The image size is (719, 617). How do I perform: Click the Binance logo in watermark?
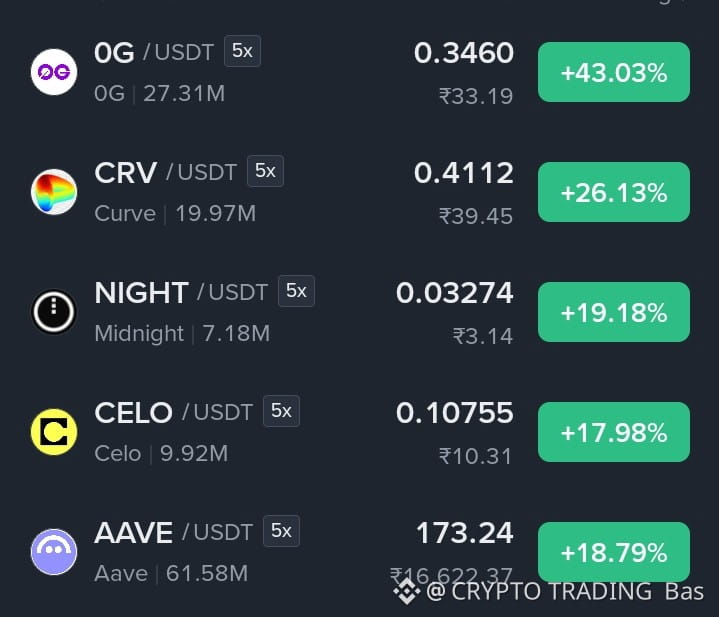pyautogui.click(x=407, y=591)
